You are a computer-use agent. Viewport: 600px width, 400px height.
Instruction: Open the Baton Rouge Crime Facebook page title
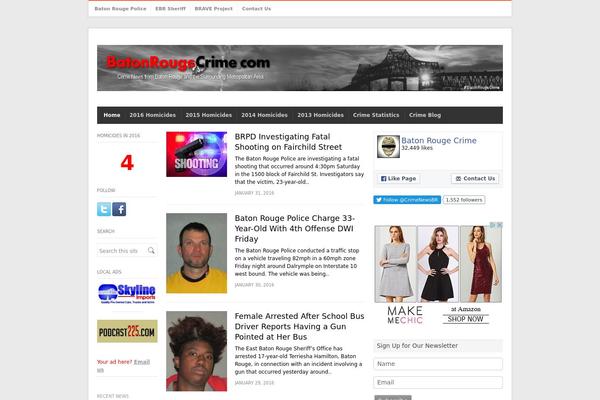click(439, 140)
